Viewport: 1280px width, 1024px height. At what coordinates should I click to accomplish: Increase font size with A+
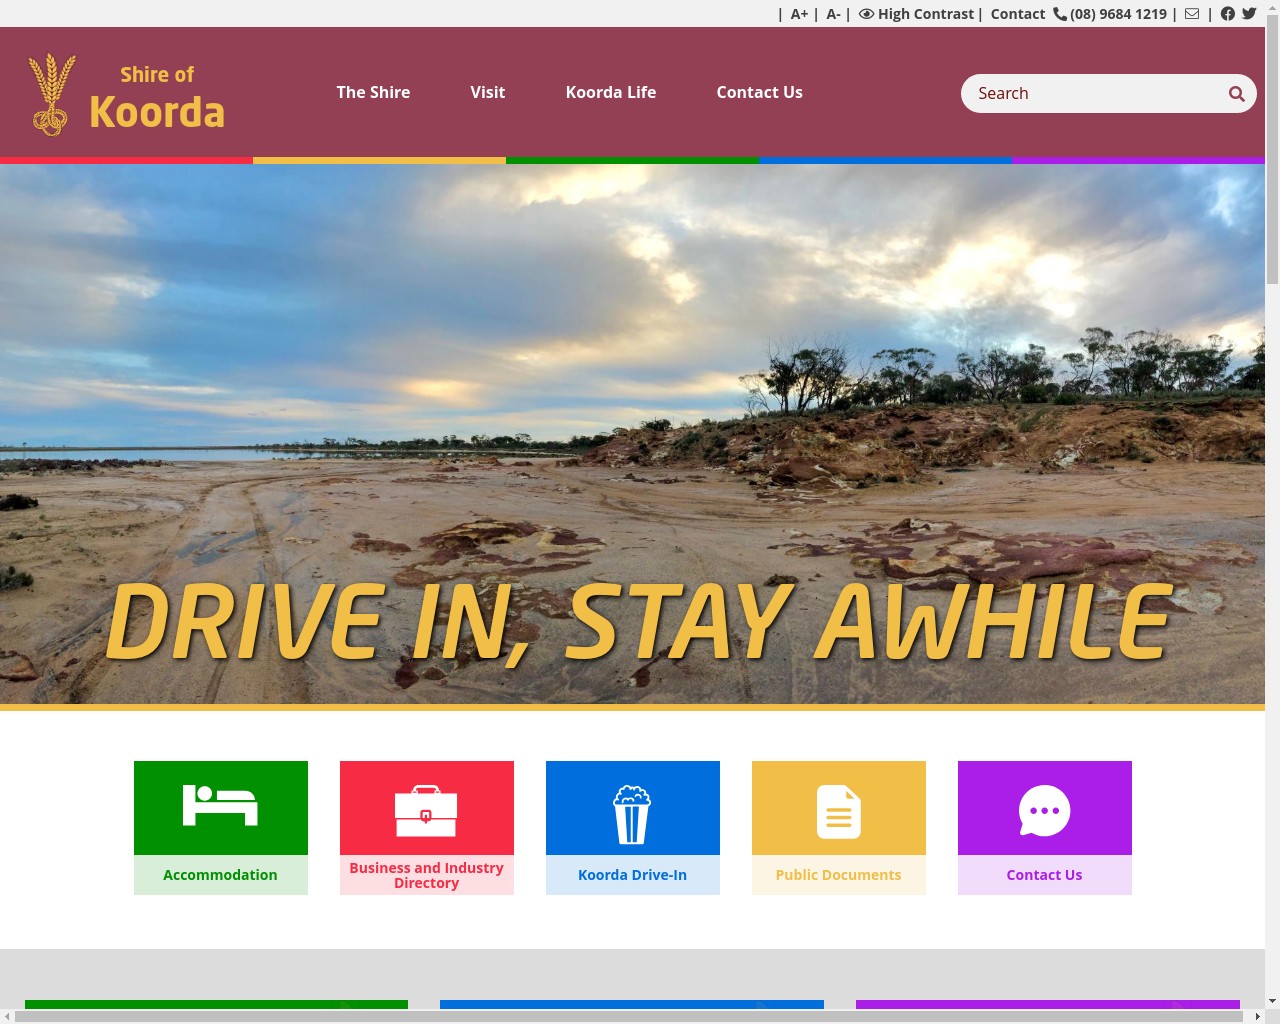799,14
